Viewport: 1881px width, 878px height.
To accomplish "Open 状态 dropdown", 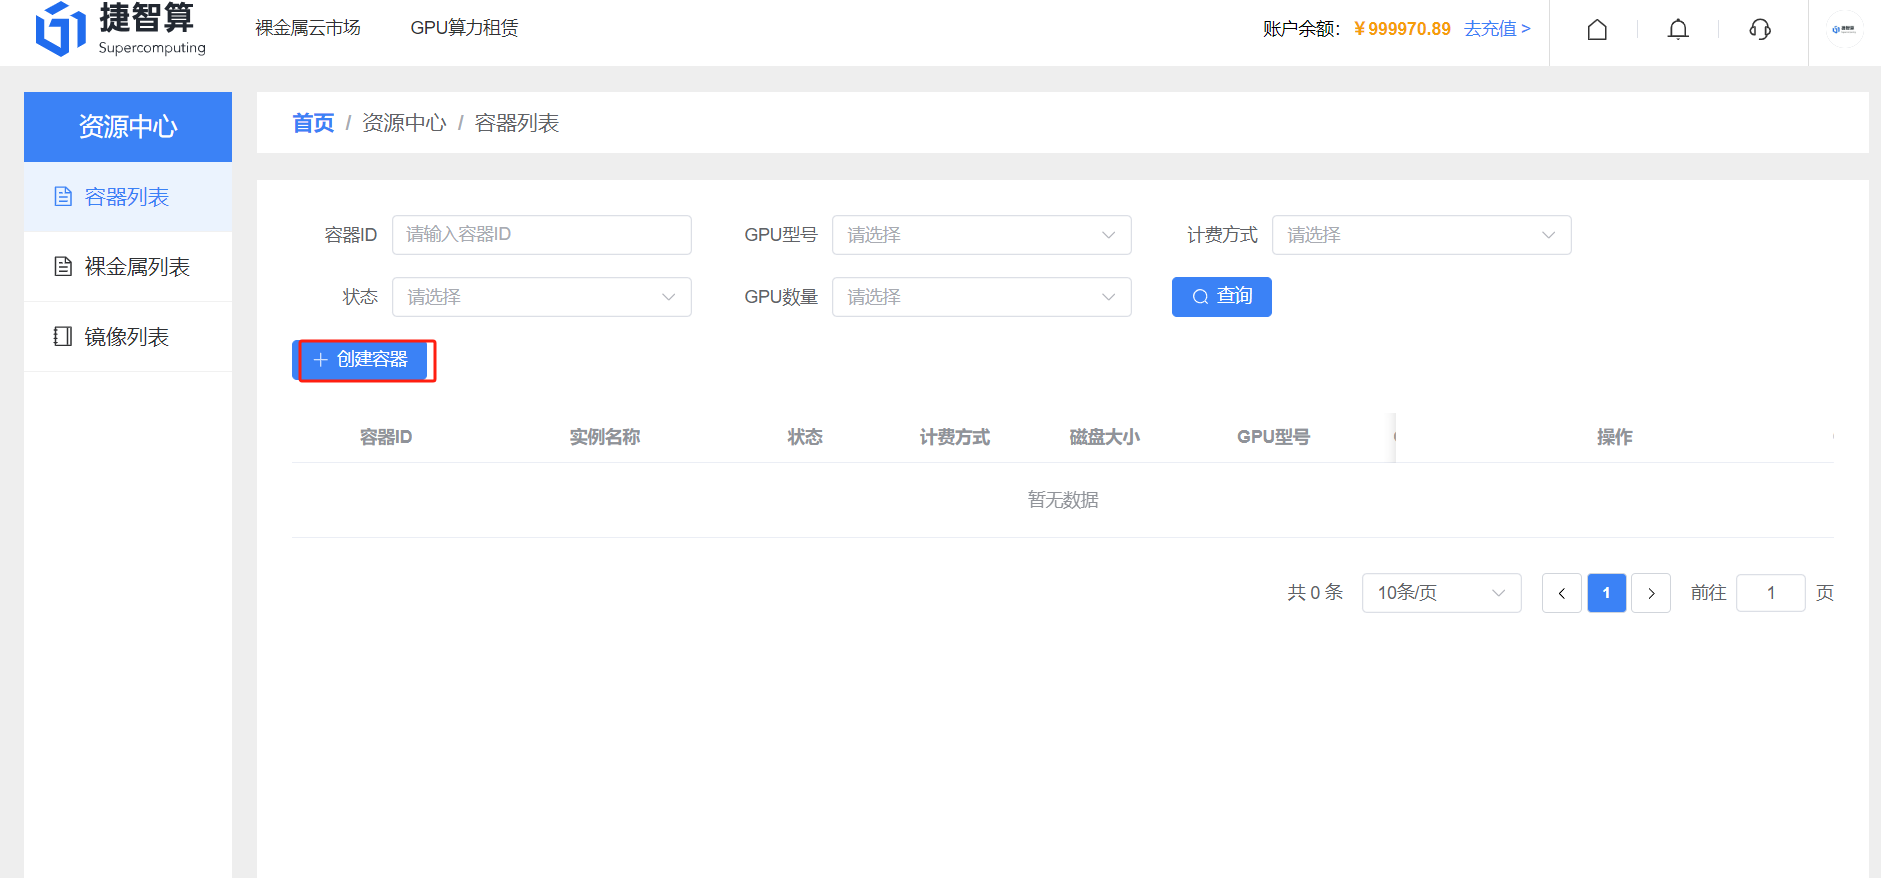I will point(542,297).
